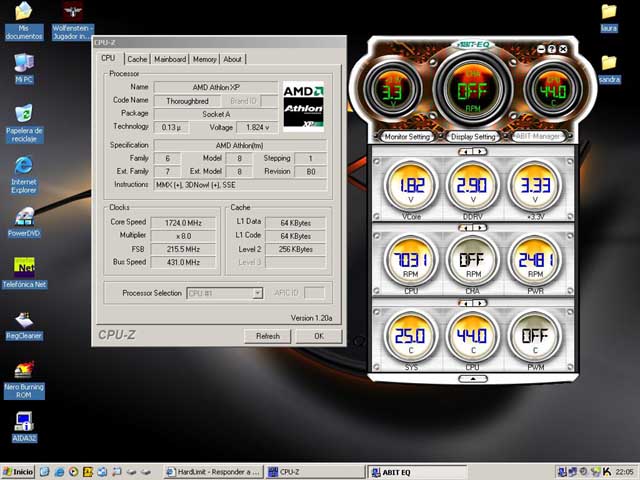The image size is (640, 480).
Task: Open Papelera de reciclaje icon
Action: tap(23, 114)
